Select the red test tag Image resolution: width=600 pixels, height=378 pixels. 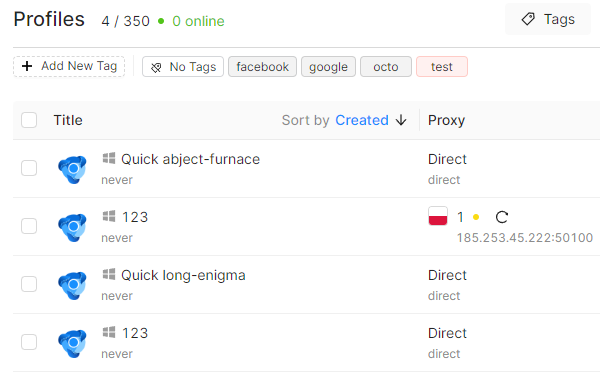pyautogui.click(x=442, y=67)
